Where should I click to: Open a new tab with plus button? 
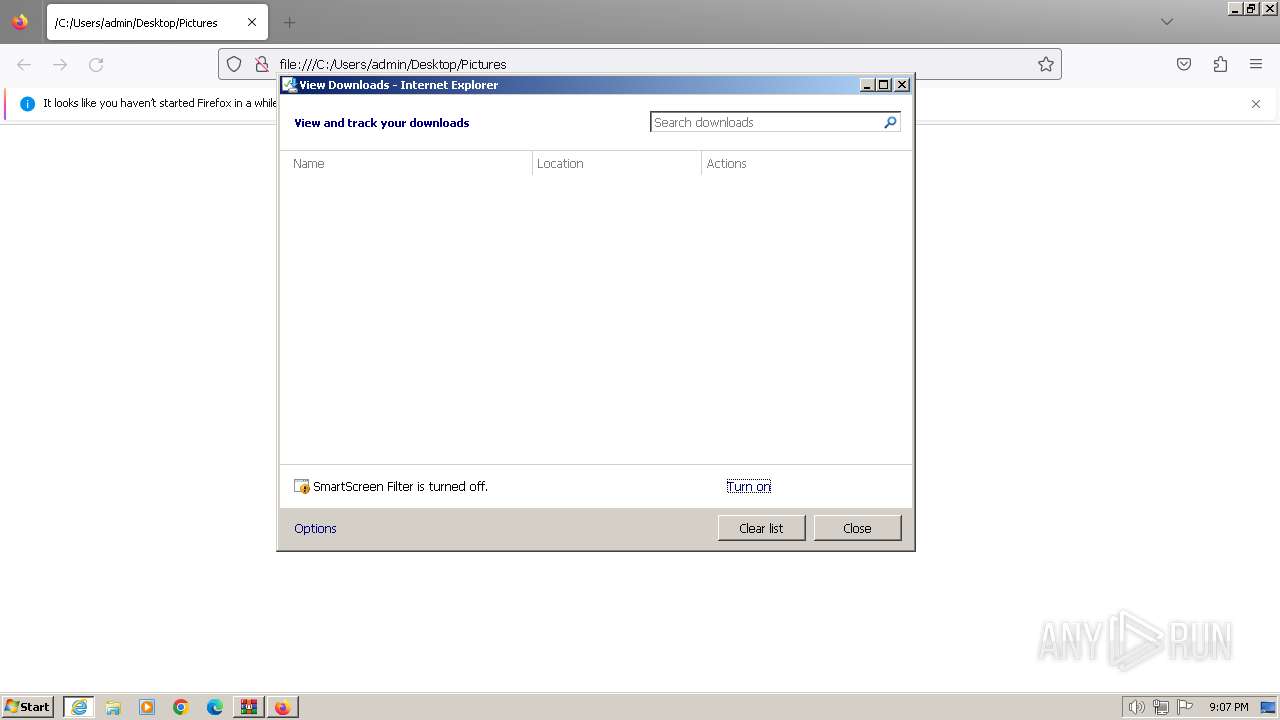click(289, 22)
